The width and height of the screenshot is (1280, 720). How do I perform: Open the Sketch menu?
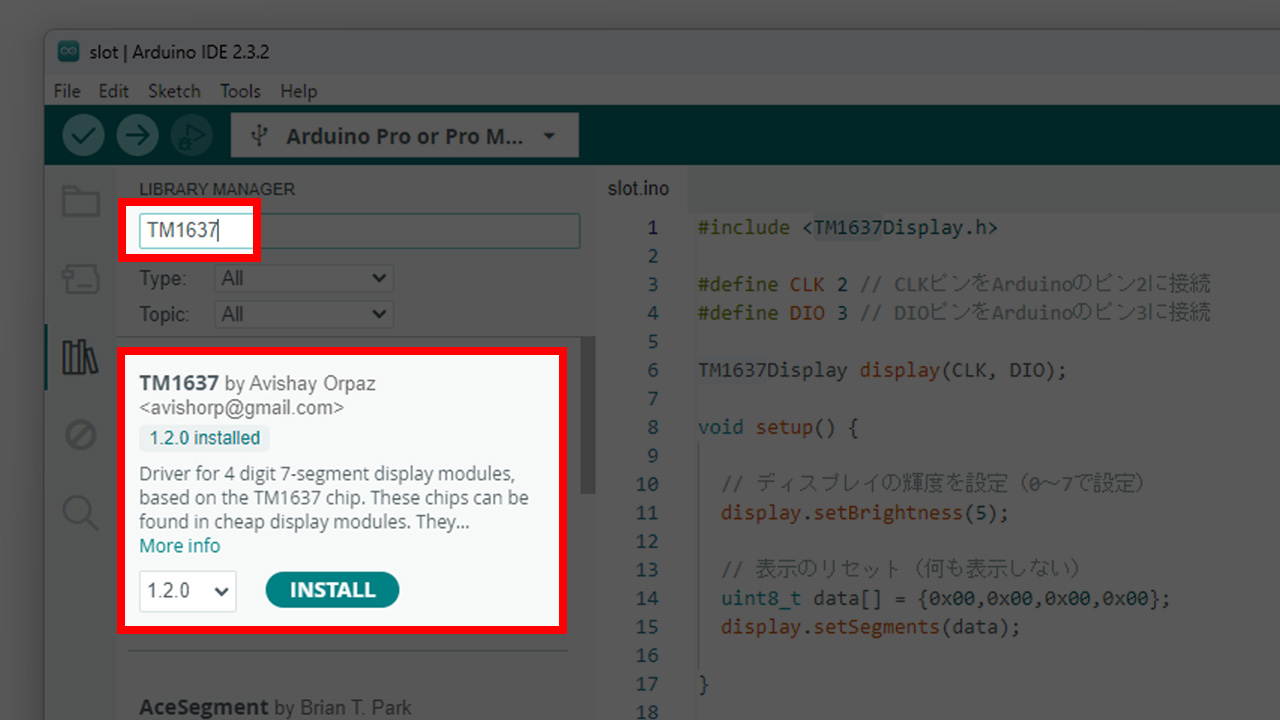[174, 91]
